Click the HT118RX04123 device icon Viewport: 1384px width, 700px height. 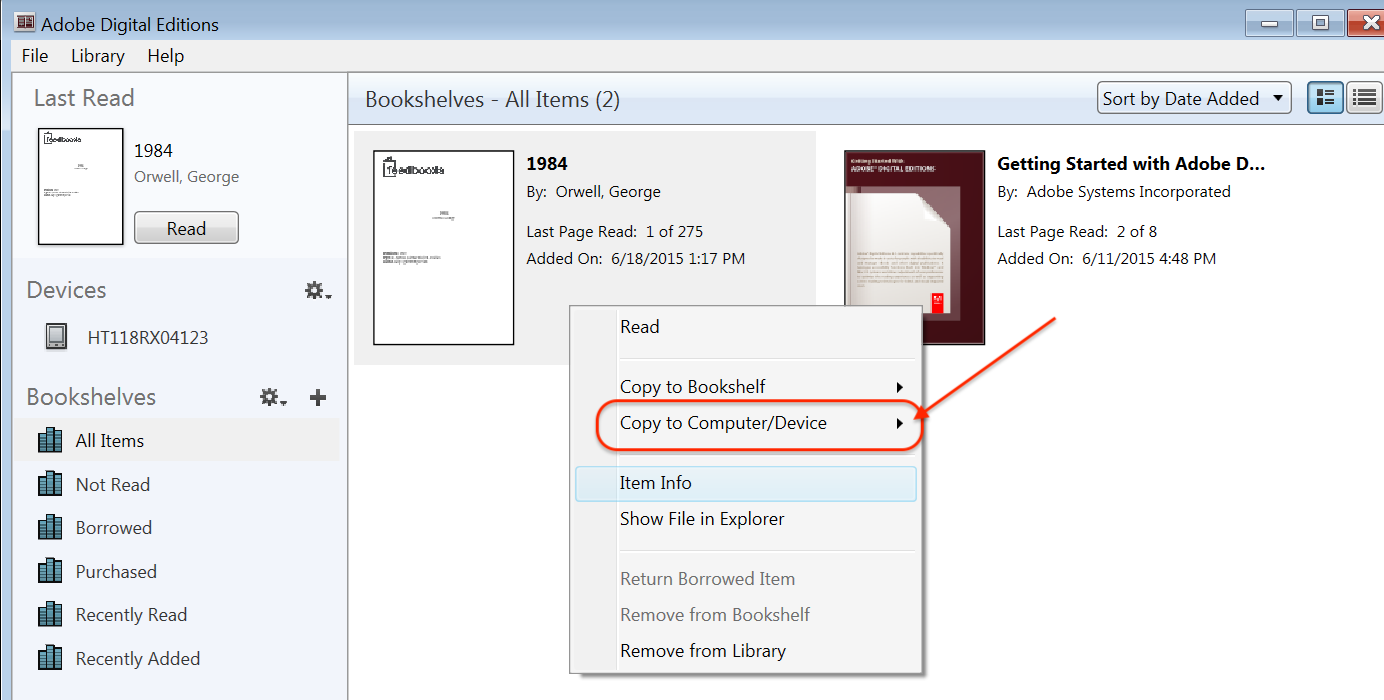pyautogui.click(x=56, y=337)
